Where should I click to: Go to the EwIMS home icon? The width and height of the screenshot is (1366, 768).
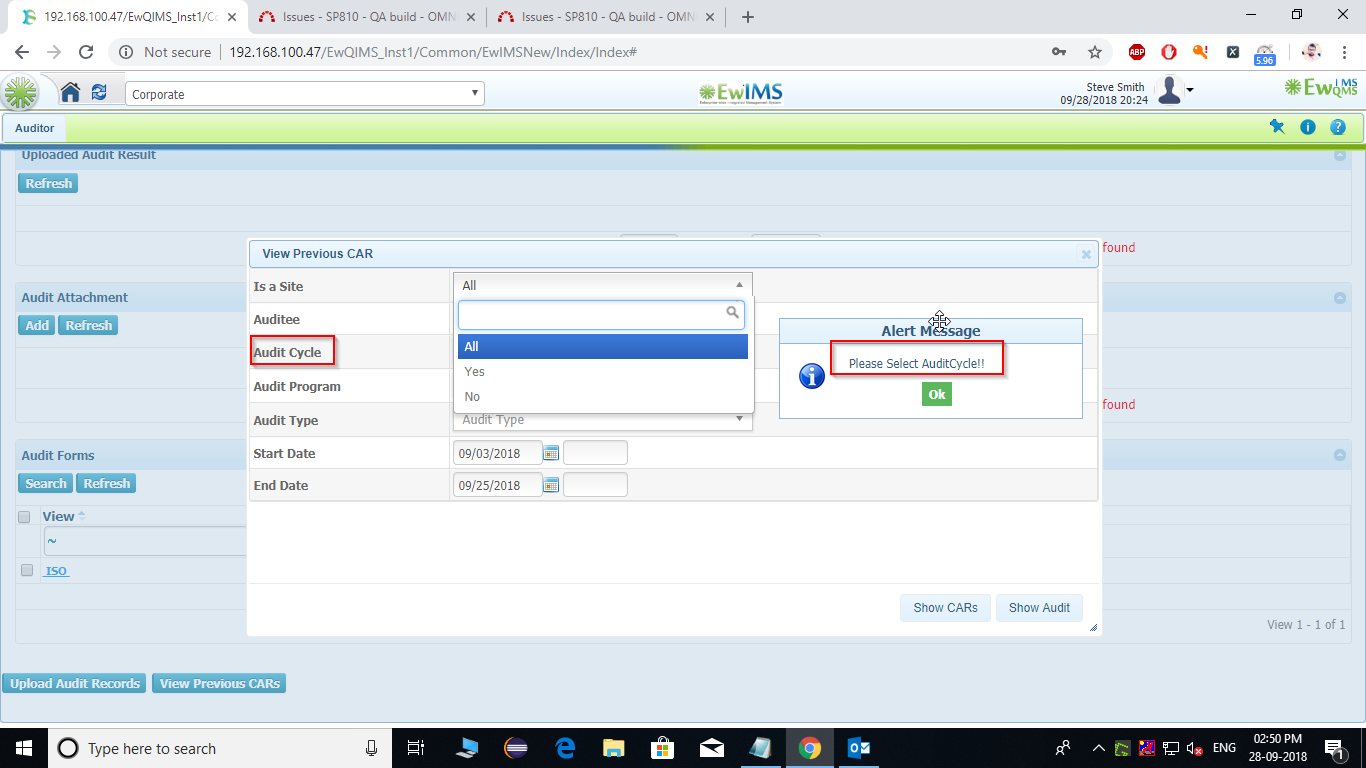point(70,93)
